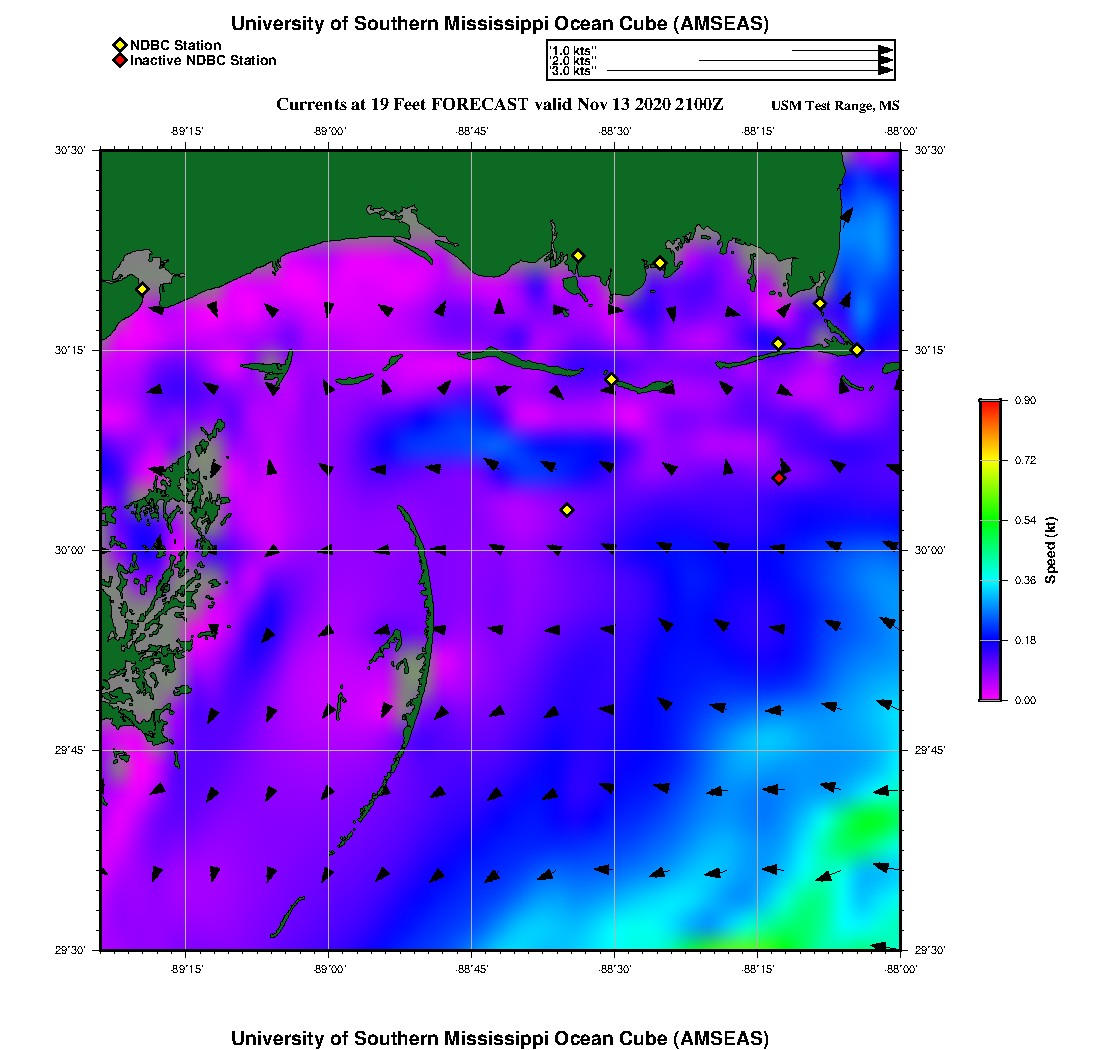Click the red diamond in the legend
The height and width of the screenshot is (1050, 1100).
point(119,61)
